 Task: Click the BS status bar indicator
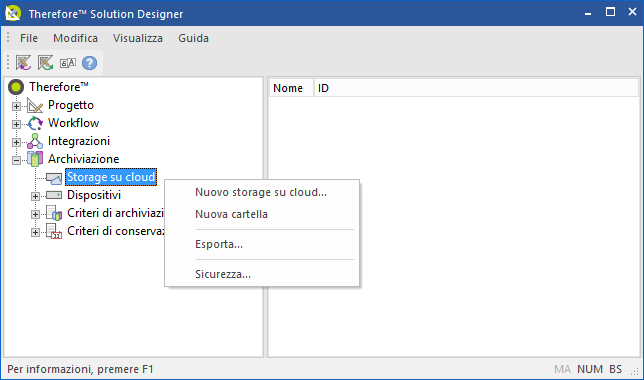click(x=615, y=369)
